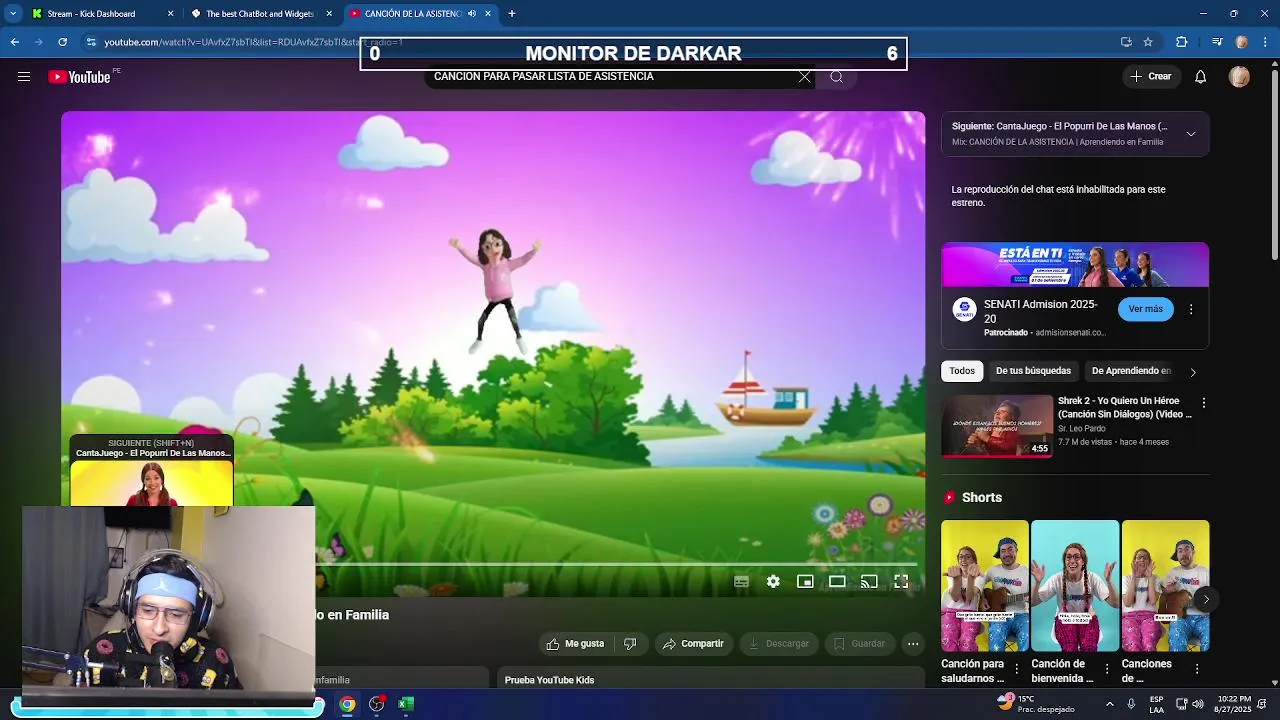This screenshot has width=1280, height=720.
Task: Go back in the browser
Action: 14,42
